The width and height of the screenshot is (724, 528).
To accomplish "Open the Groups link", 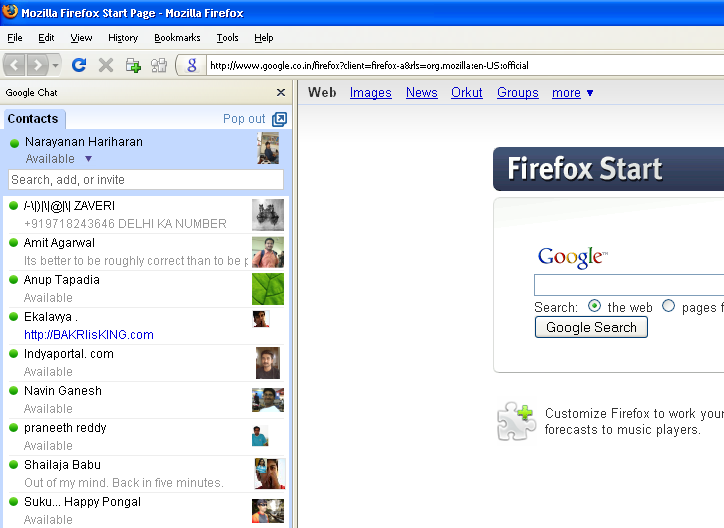I will click(x=518, y=93).
